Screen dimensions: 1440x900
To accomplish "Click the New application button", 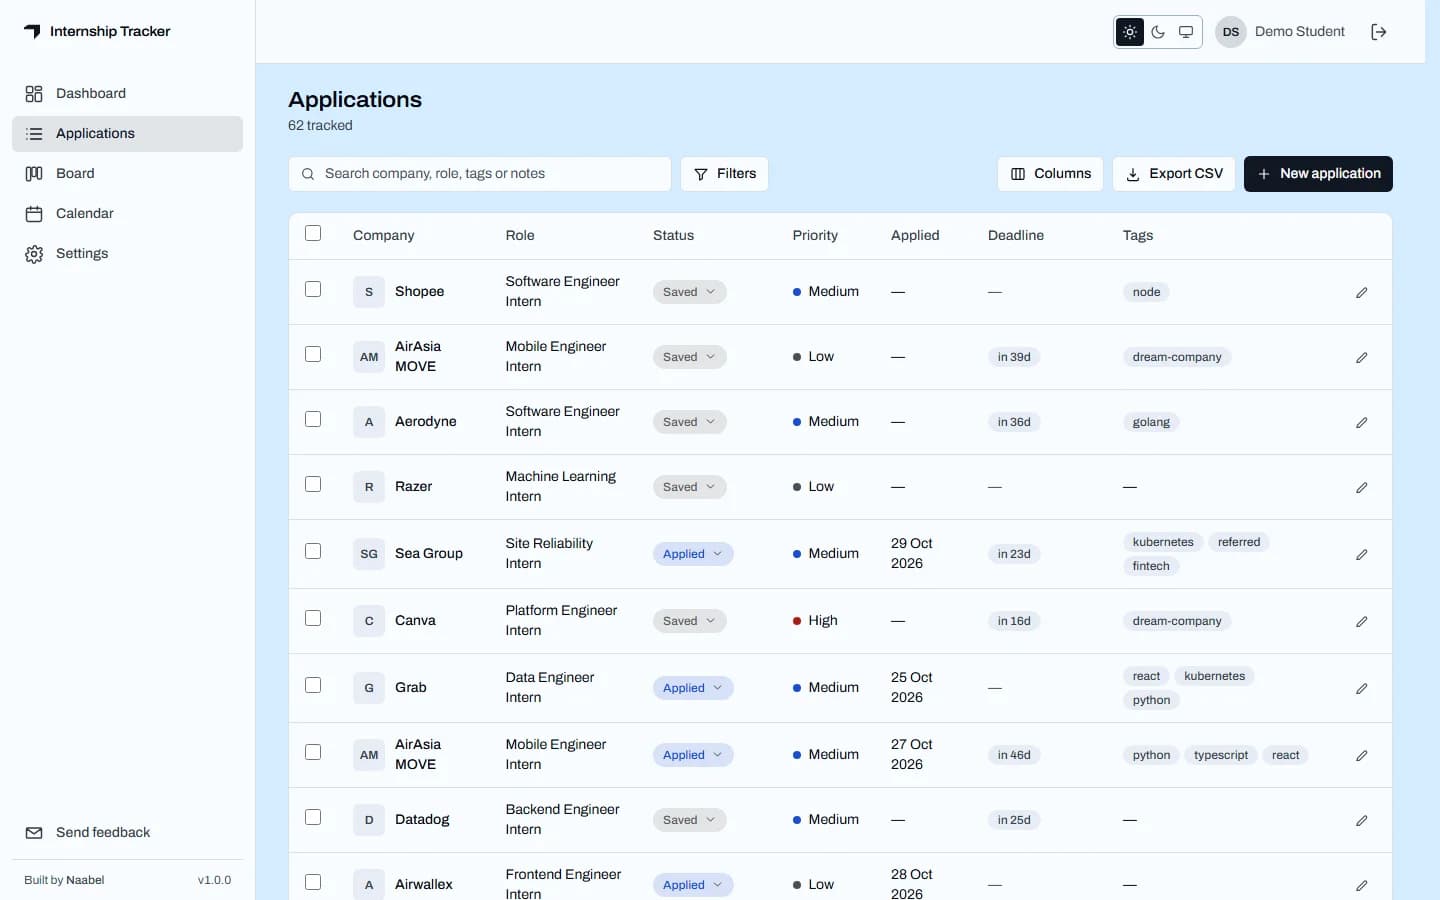I will pos(1318,174).
